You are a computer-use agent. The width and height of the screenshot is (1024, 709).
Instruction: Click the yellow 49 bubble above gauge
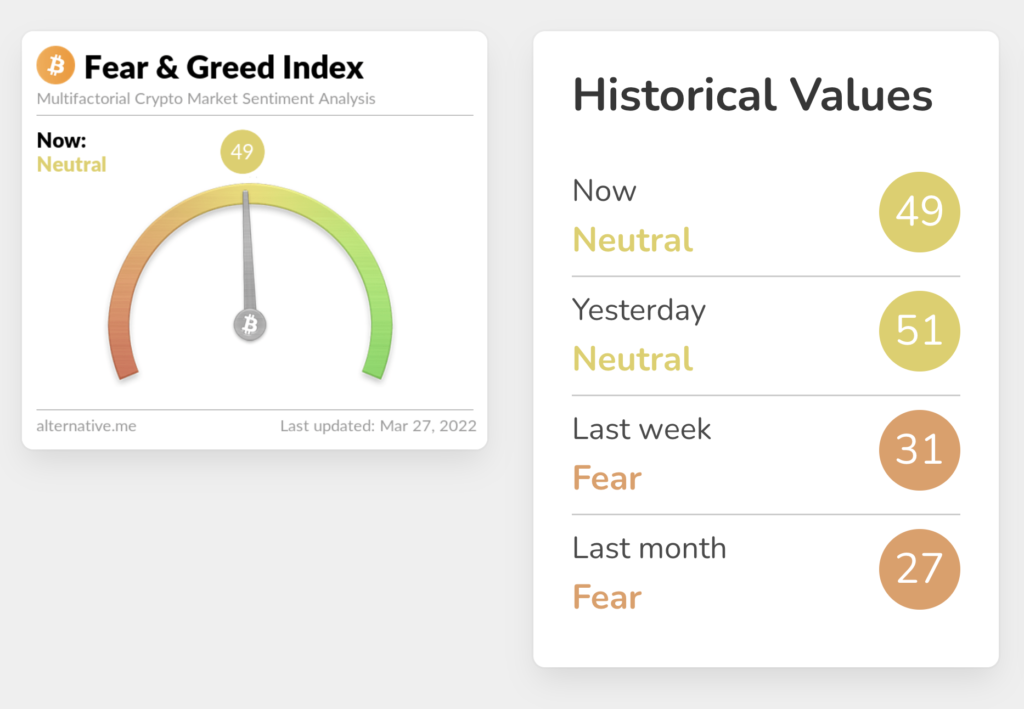(x=242, y=152)
